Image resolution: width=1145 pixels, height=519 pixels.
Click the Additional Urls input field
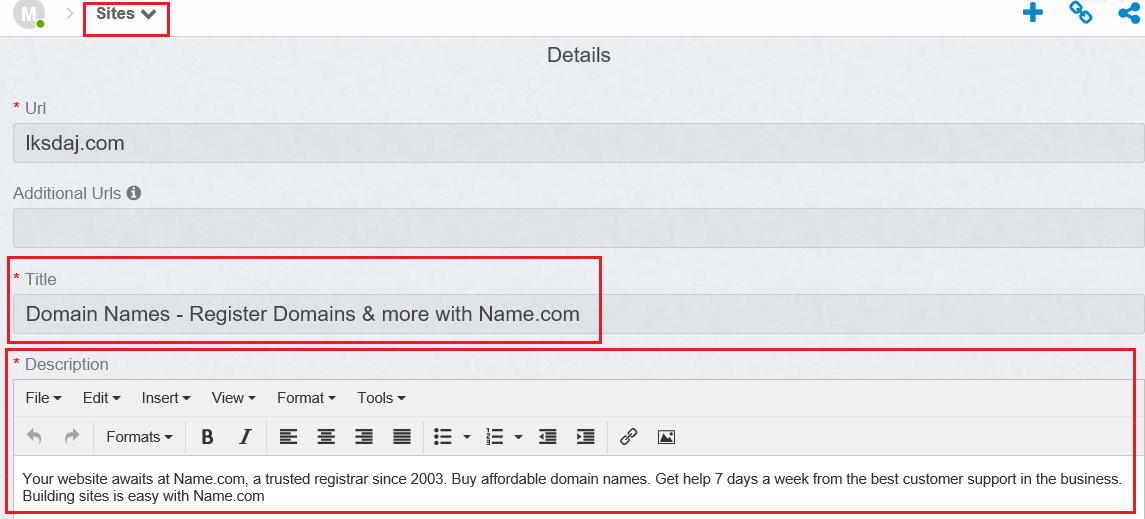click(578, 228)
